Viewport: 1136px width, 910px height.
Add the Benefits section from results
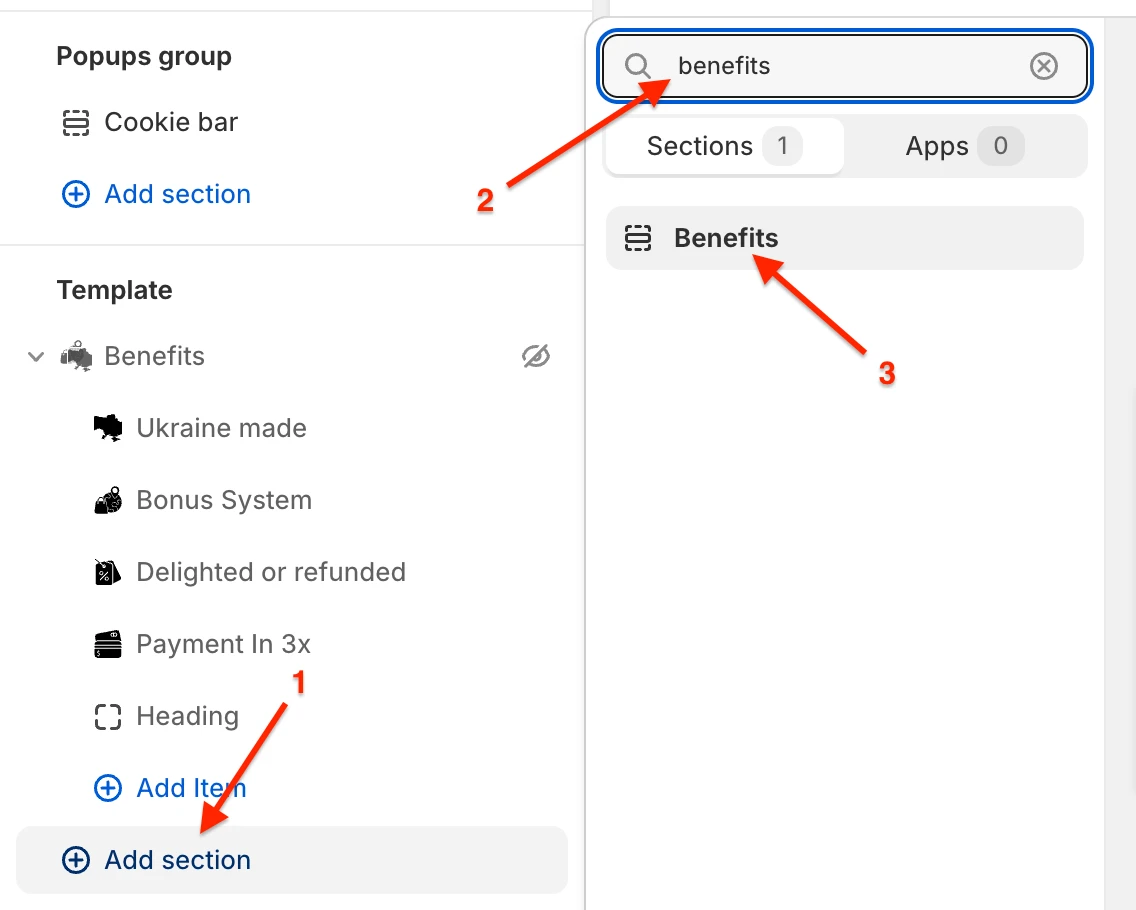coord(845,238)
